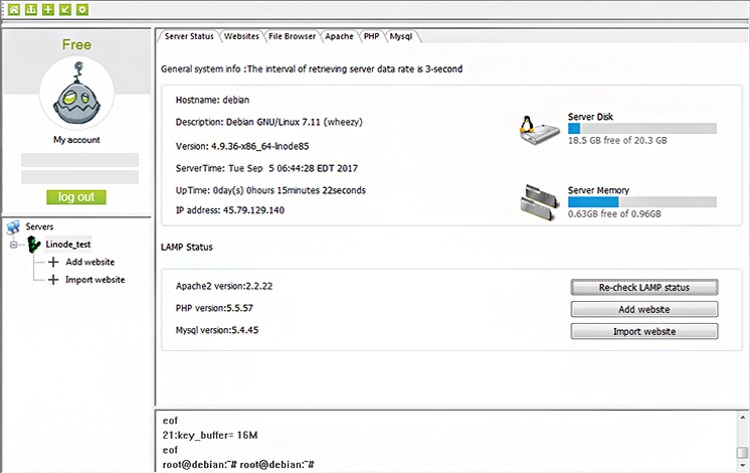
Task: Click the Server Memory usage bar
Action: click(x=642, y=202)
